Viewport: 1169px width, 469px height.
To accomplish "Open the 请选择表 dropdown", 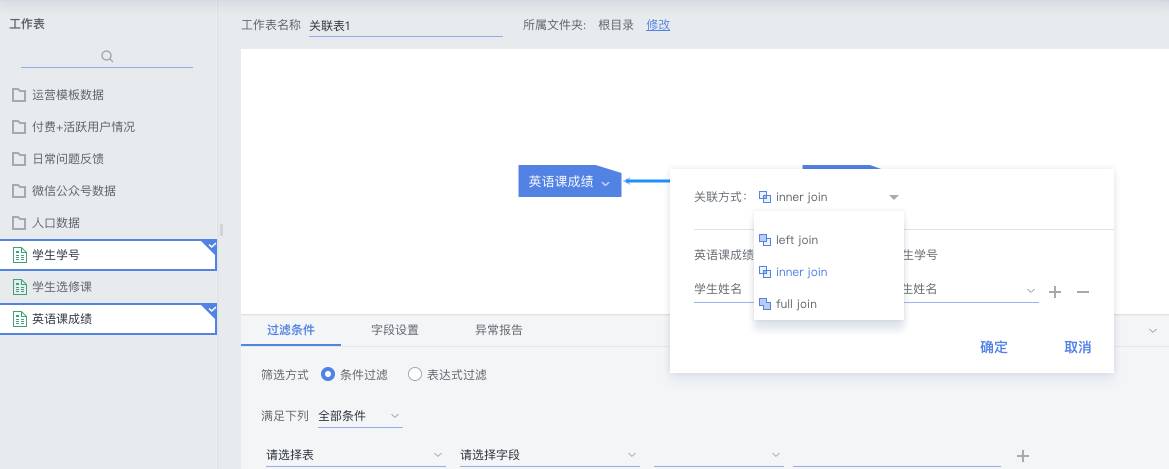I will click(x=356, y=455).
